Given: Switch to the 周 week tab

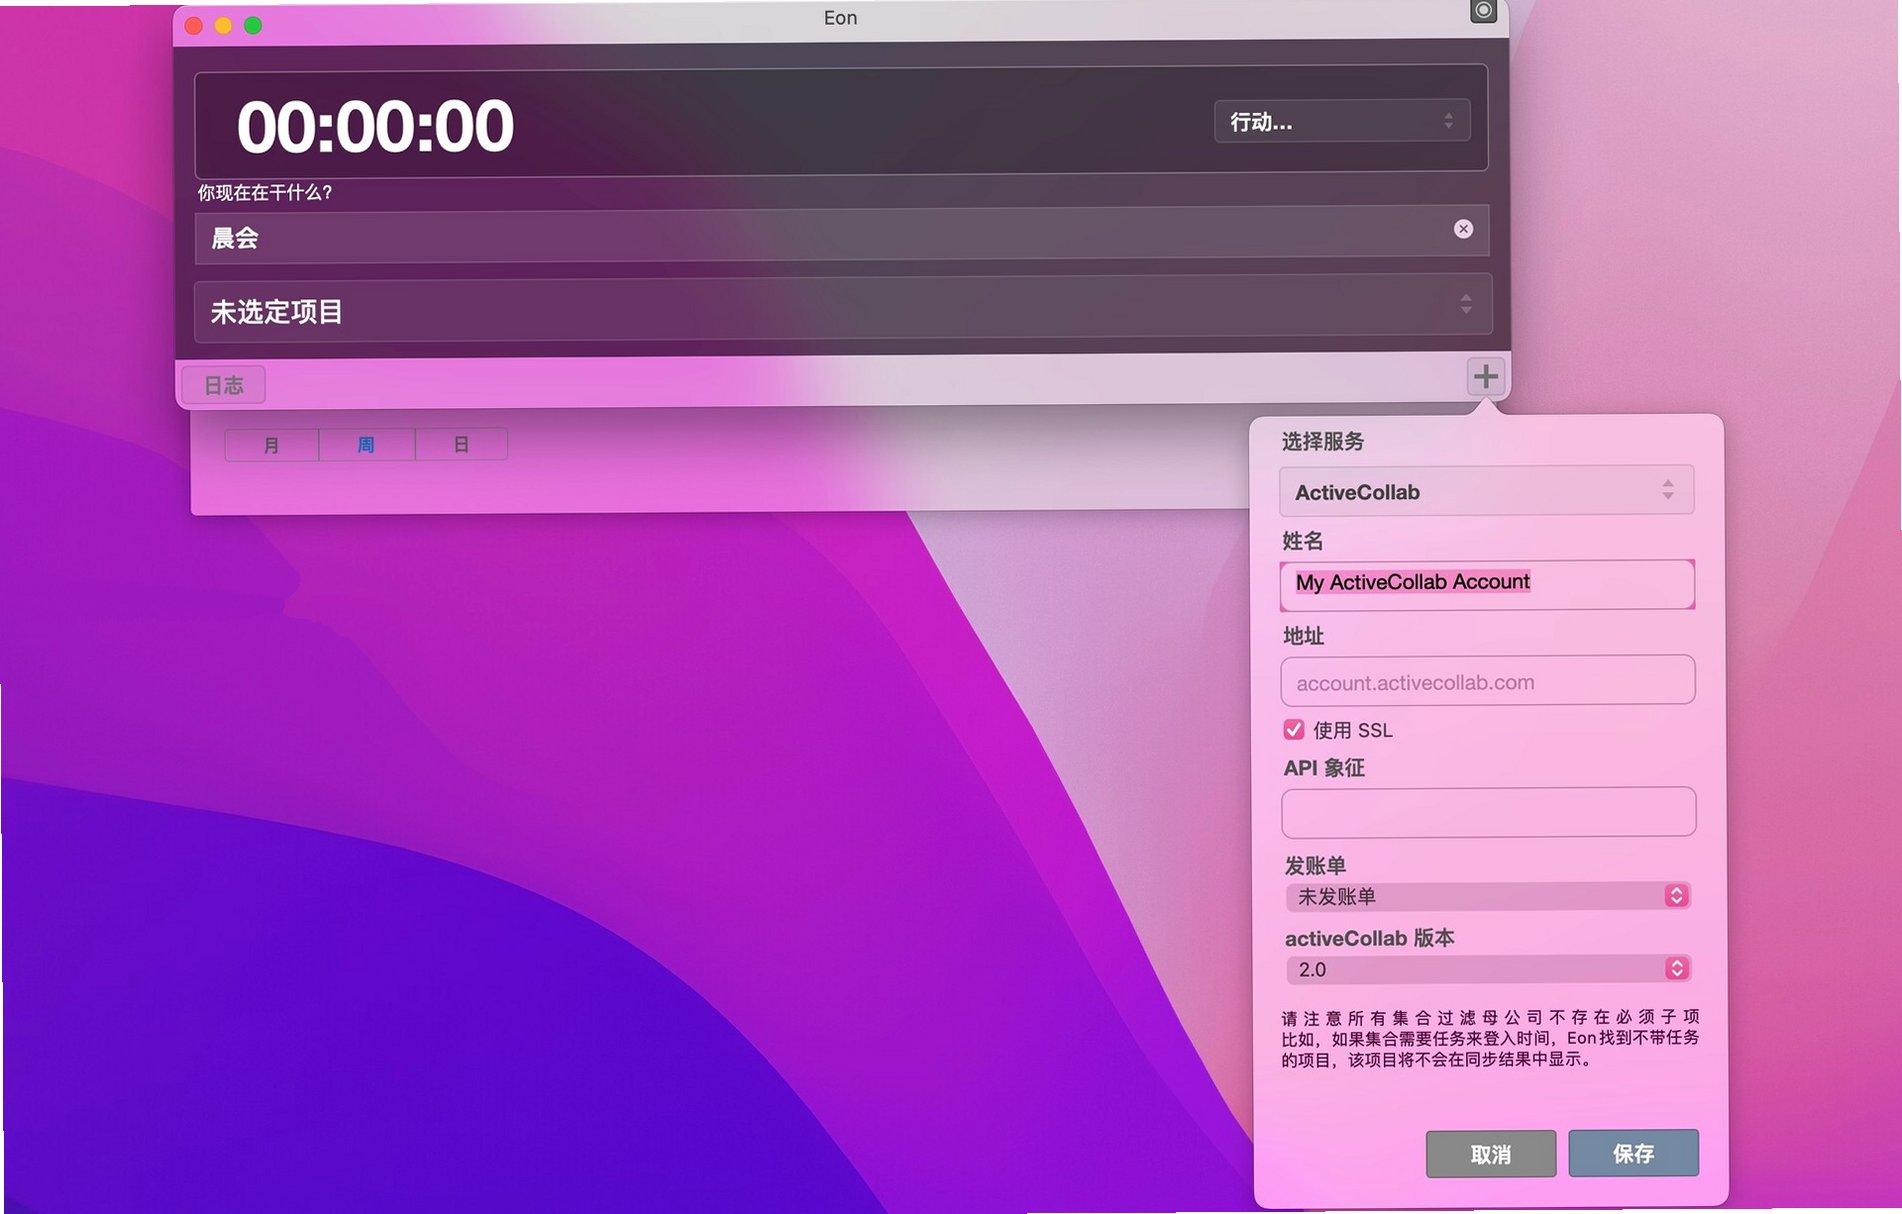Looking at the screenshot, I should click(x=366, y=444).
